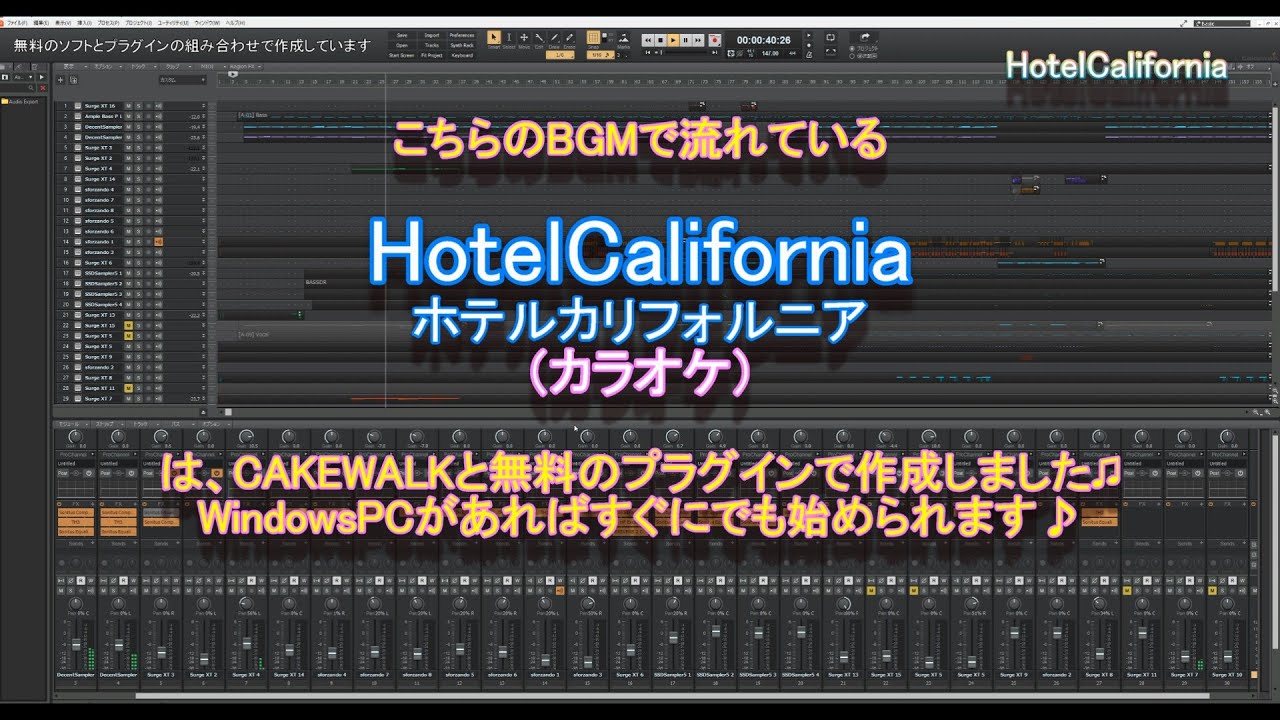Screen dimensions: 1280x720
Task: Open the Process menu
Action: (x=108, y=23)
